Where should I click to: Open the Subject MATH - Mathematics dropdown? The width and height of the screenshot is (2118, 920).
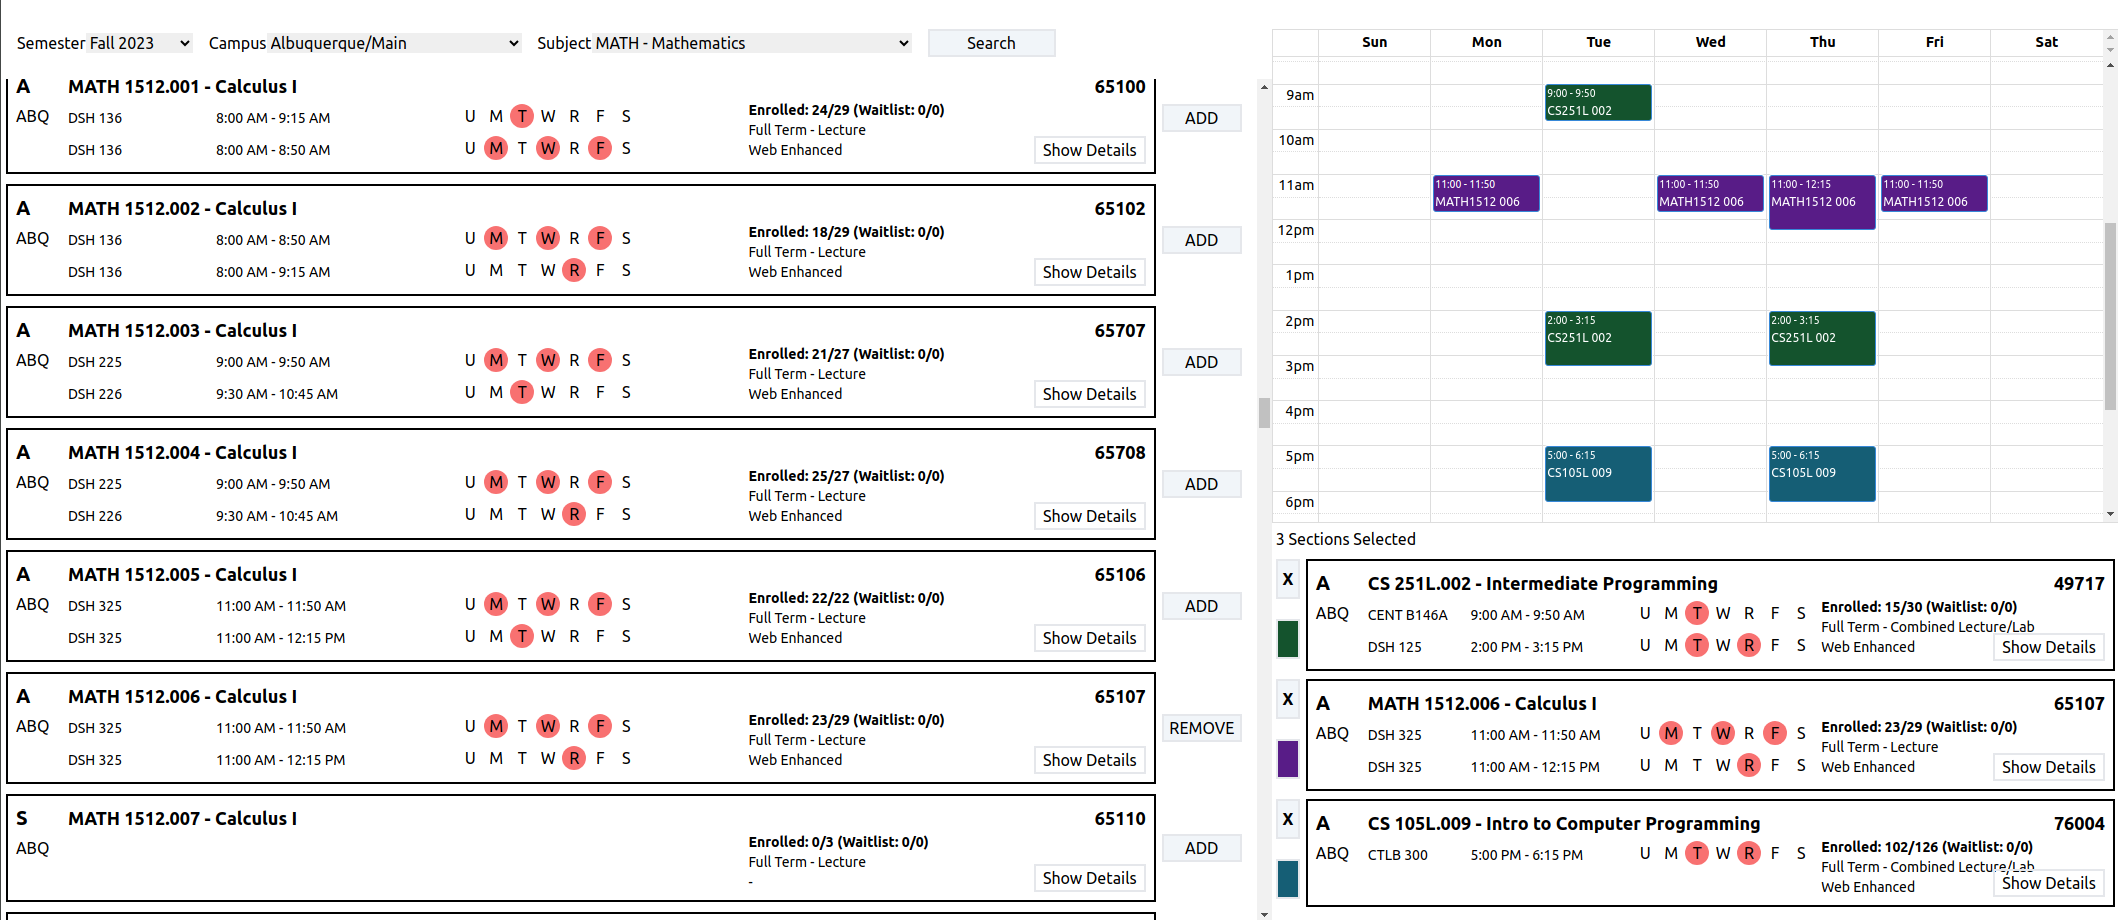[723, 43]
